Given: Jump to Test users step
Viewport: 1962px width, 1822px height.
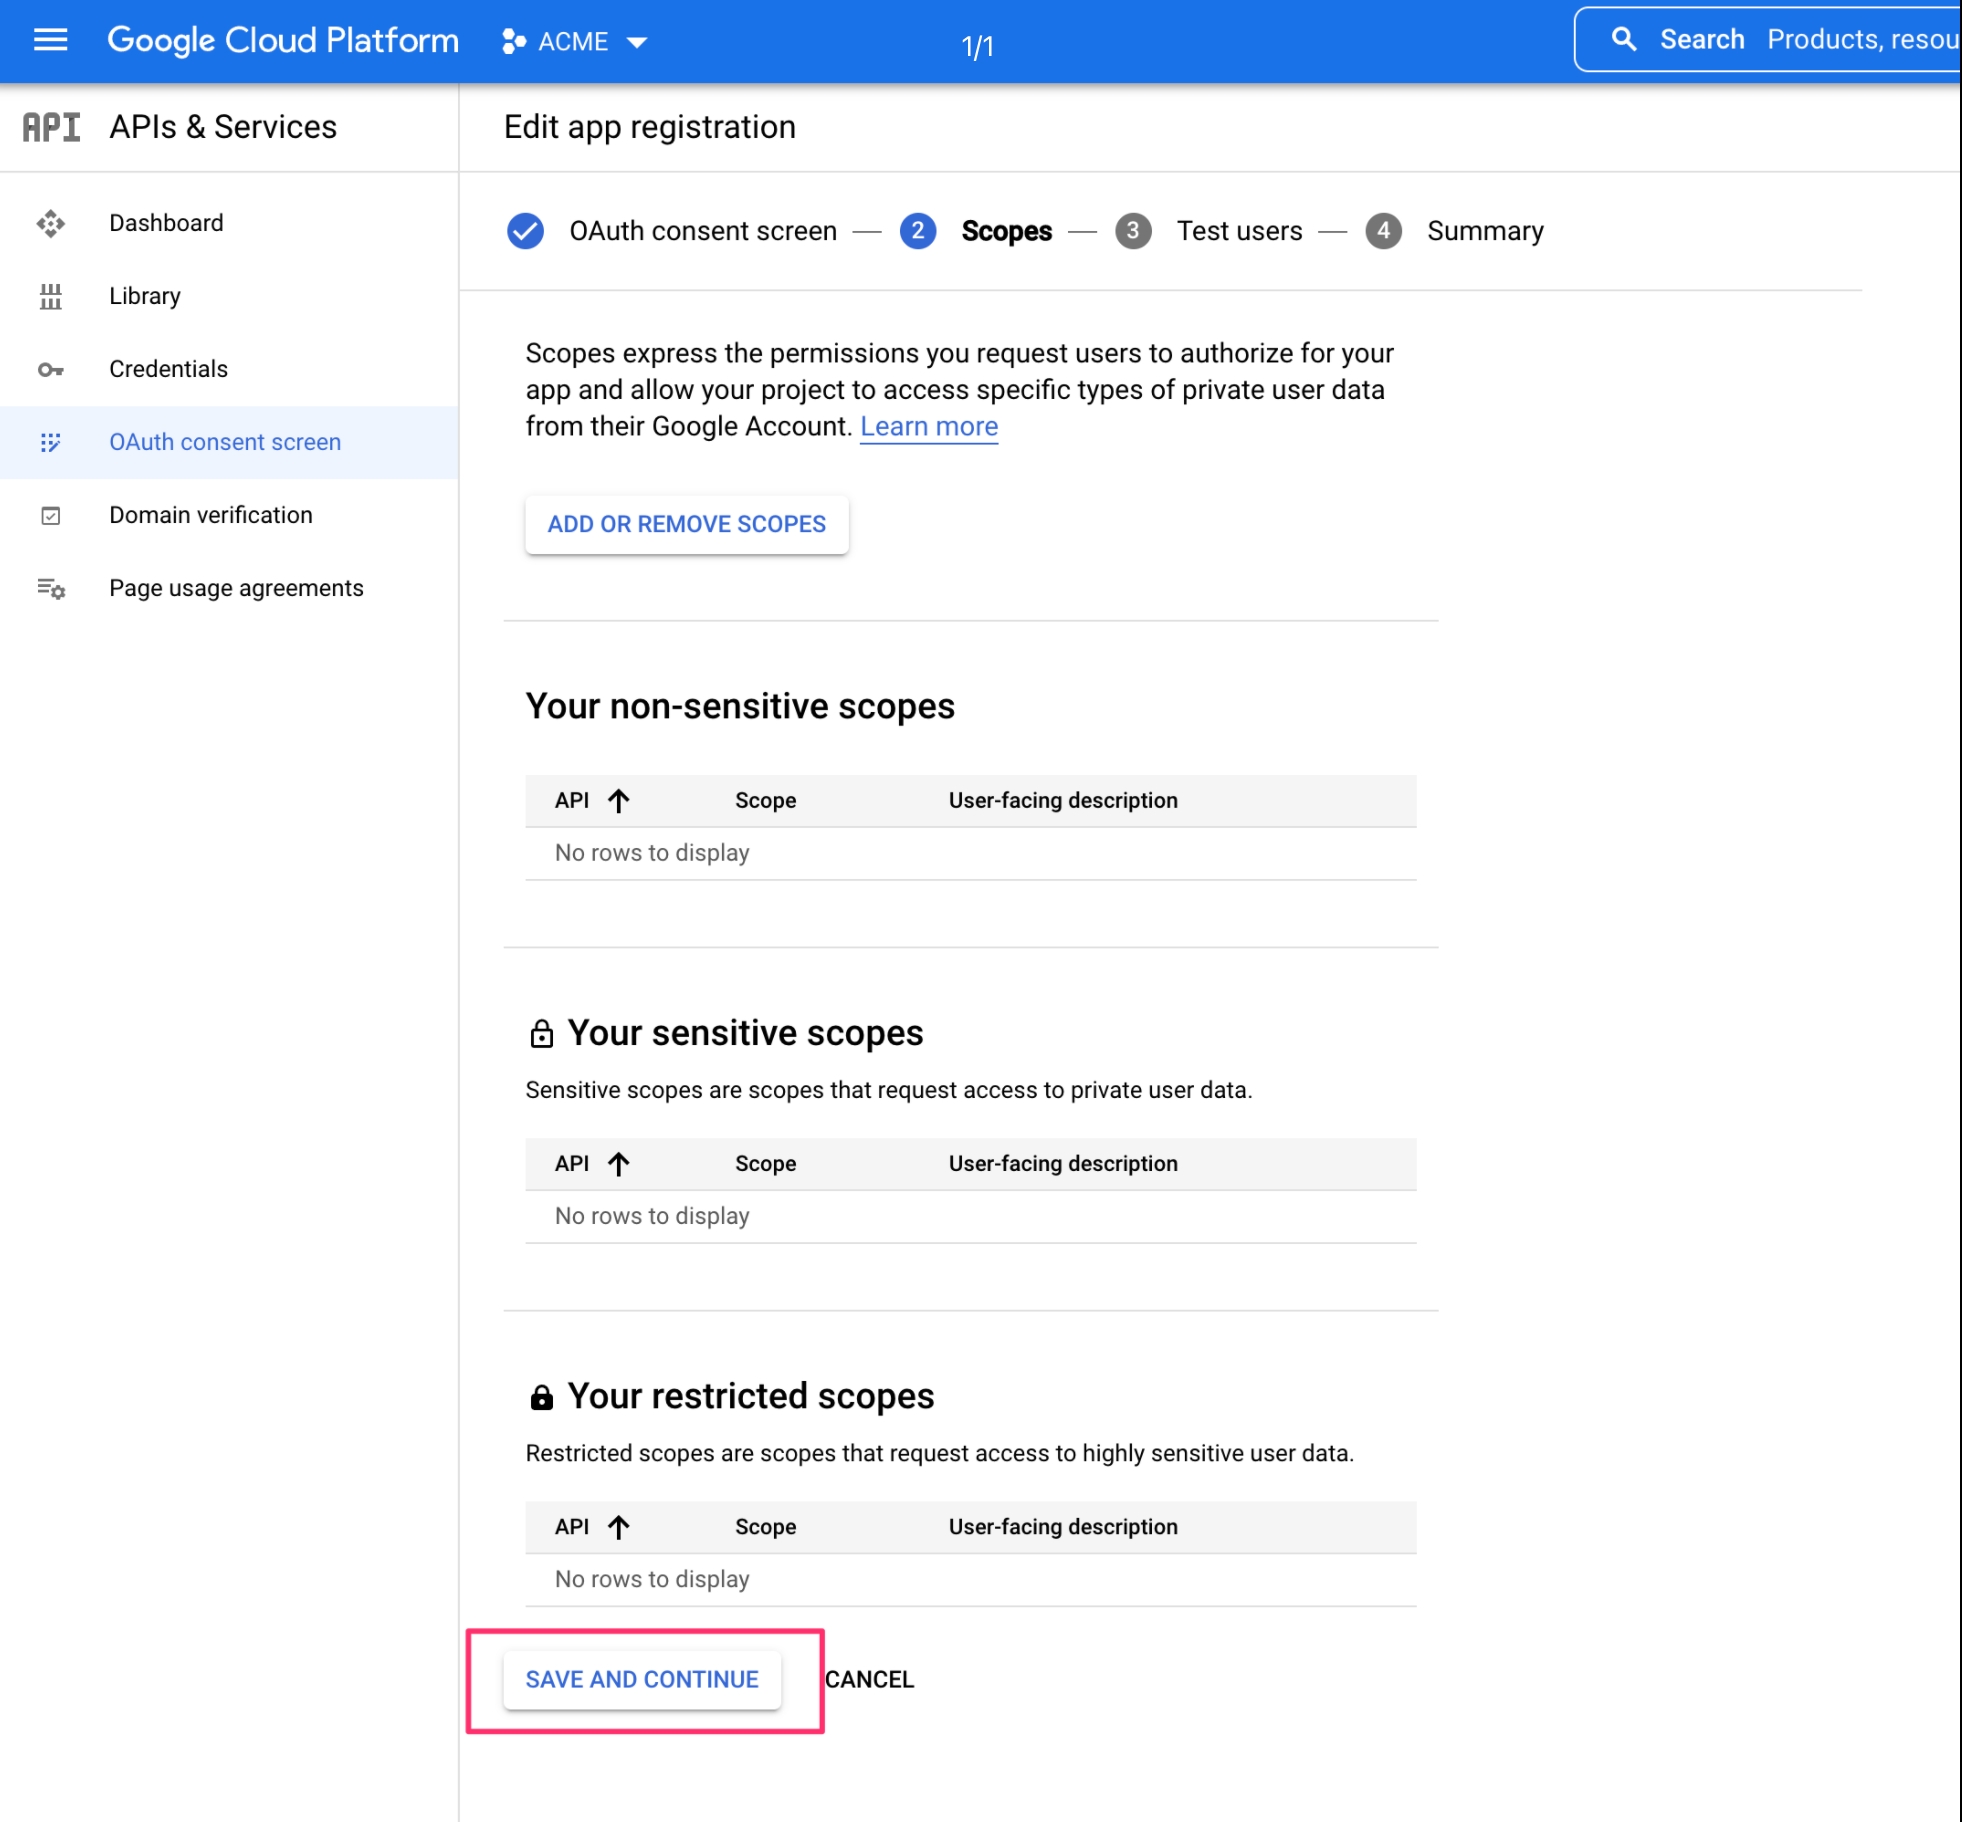Looking at the screenshot, I should pyautogui.click(x=1238, y=231).
